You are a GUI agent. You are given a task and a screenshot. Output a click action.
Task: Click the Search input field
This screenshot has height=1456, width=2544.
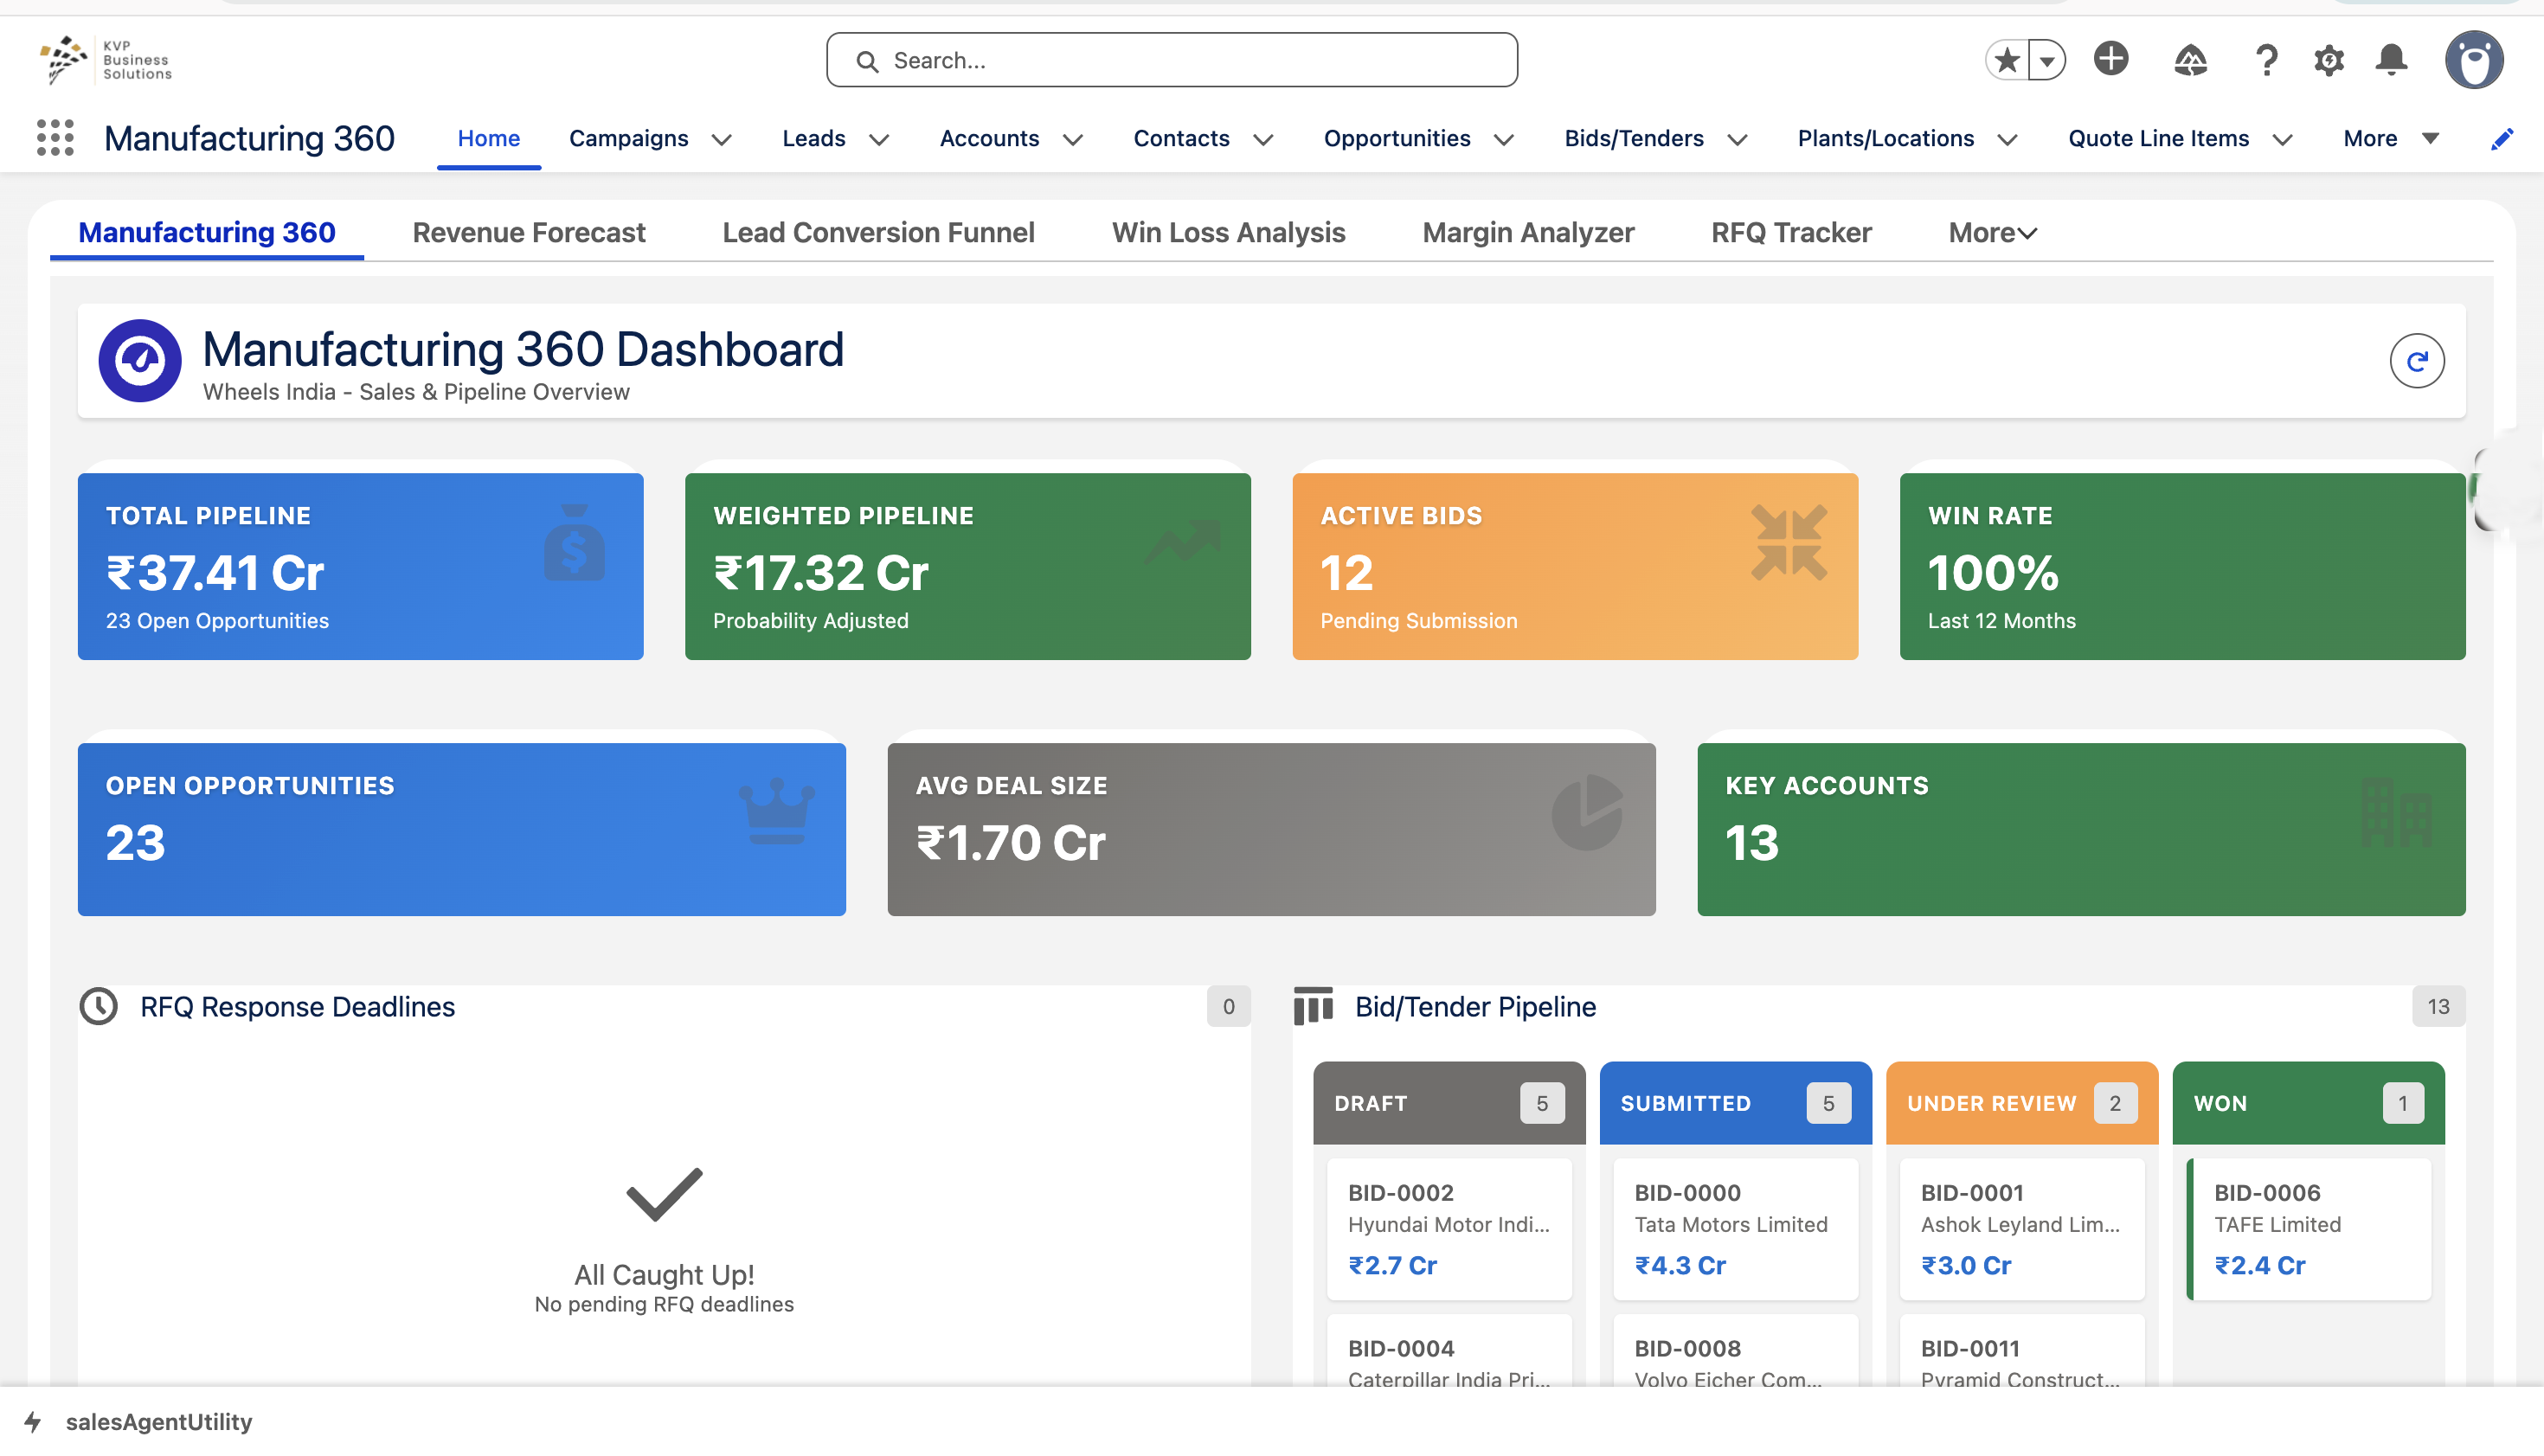tap(1172, 60)
